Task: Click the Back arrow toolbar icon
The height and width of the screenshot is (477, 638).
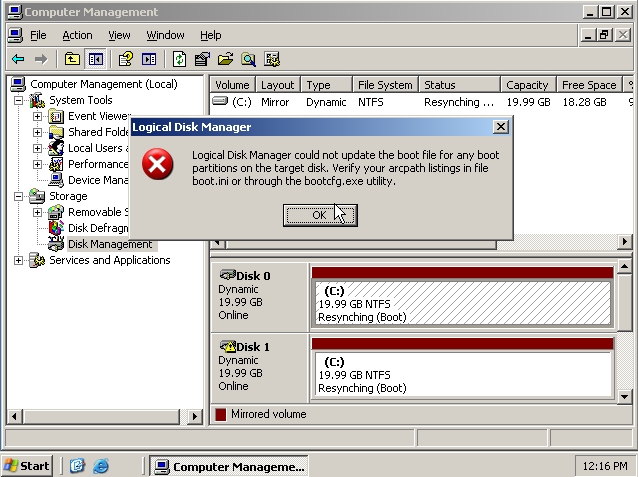Action: pyautogui.click(x=18, y=60)
